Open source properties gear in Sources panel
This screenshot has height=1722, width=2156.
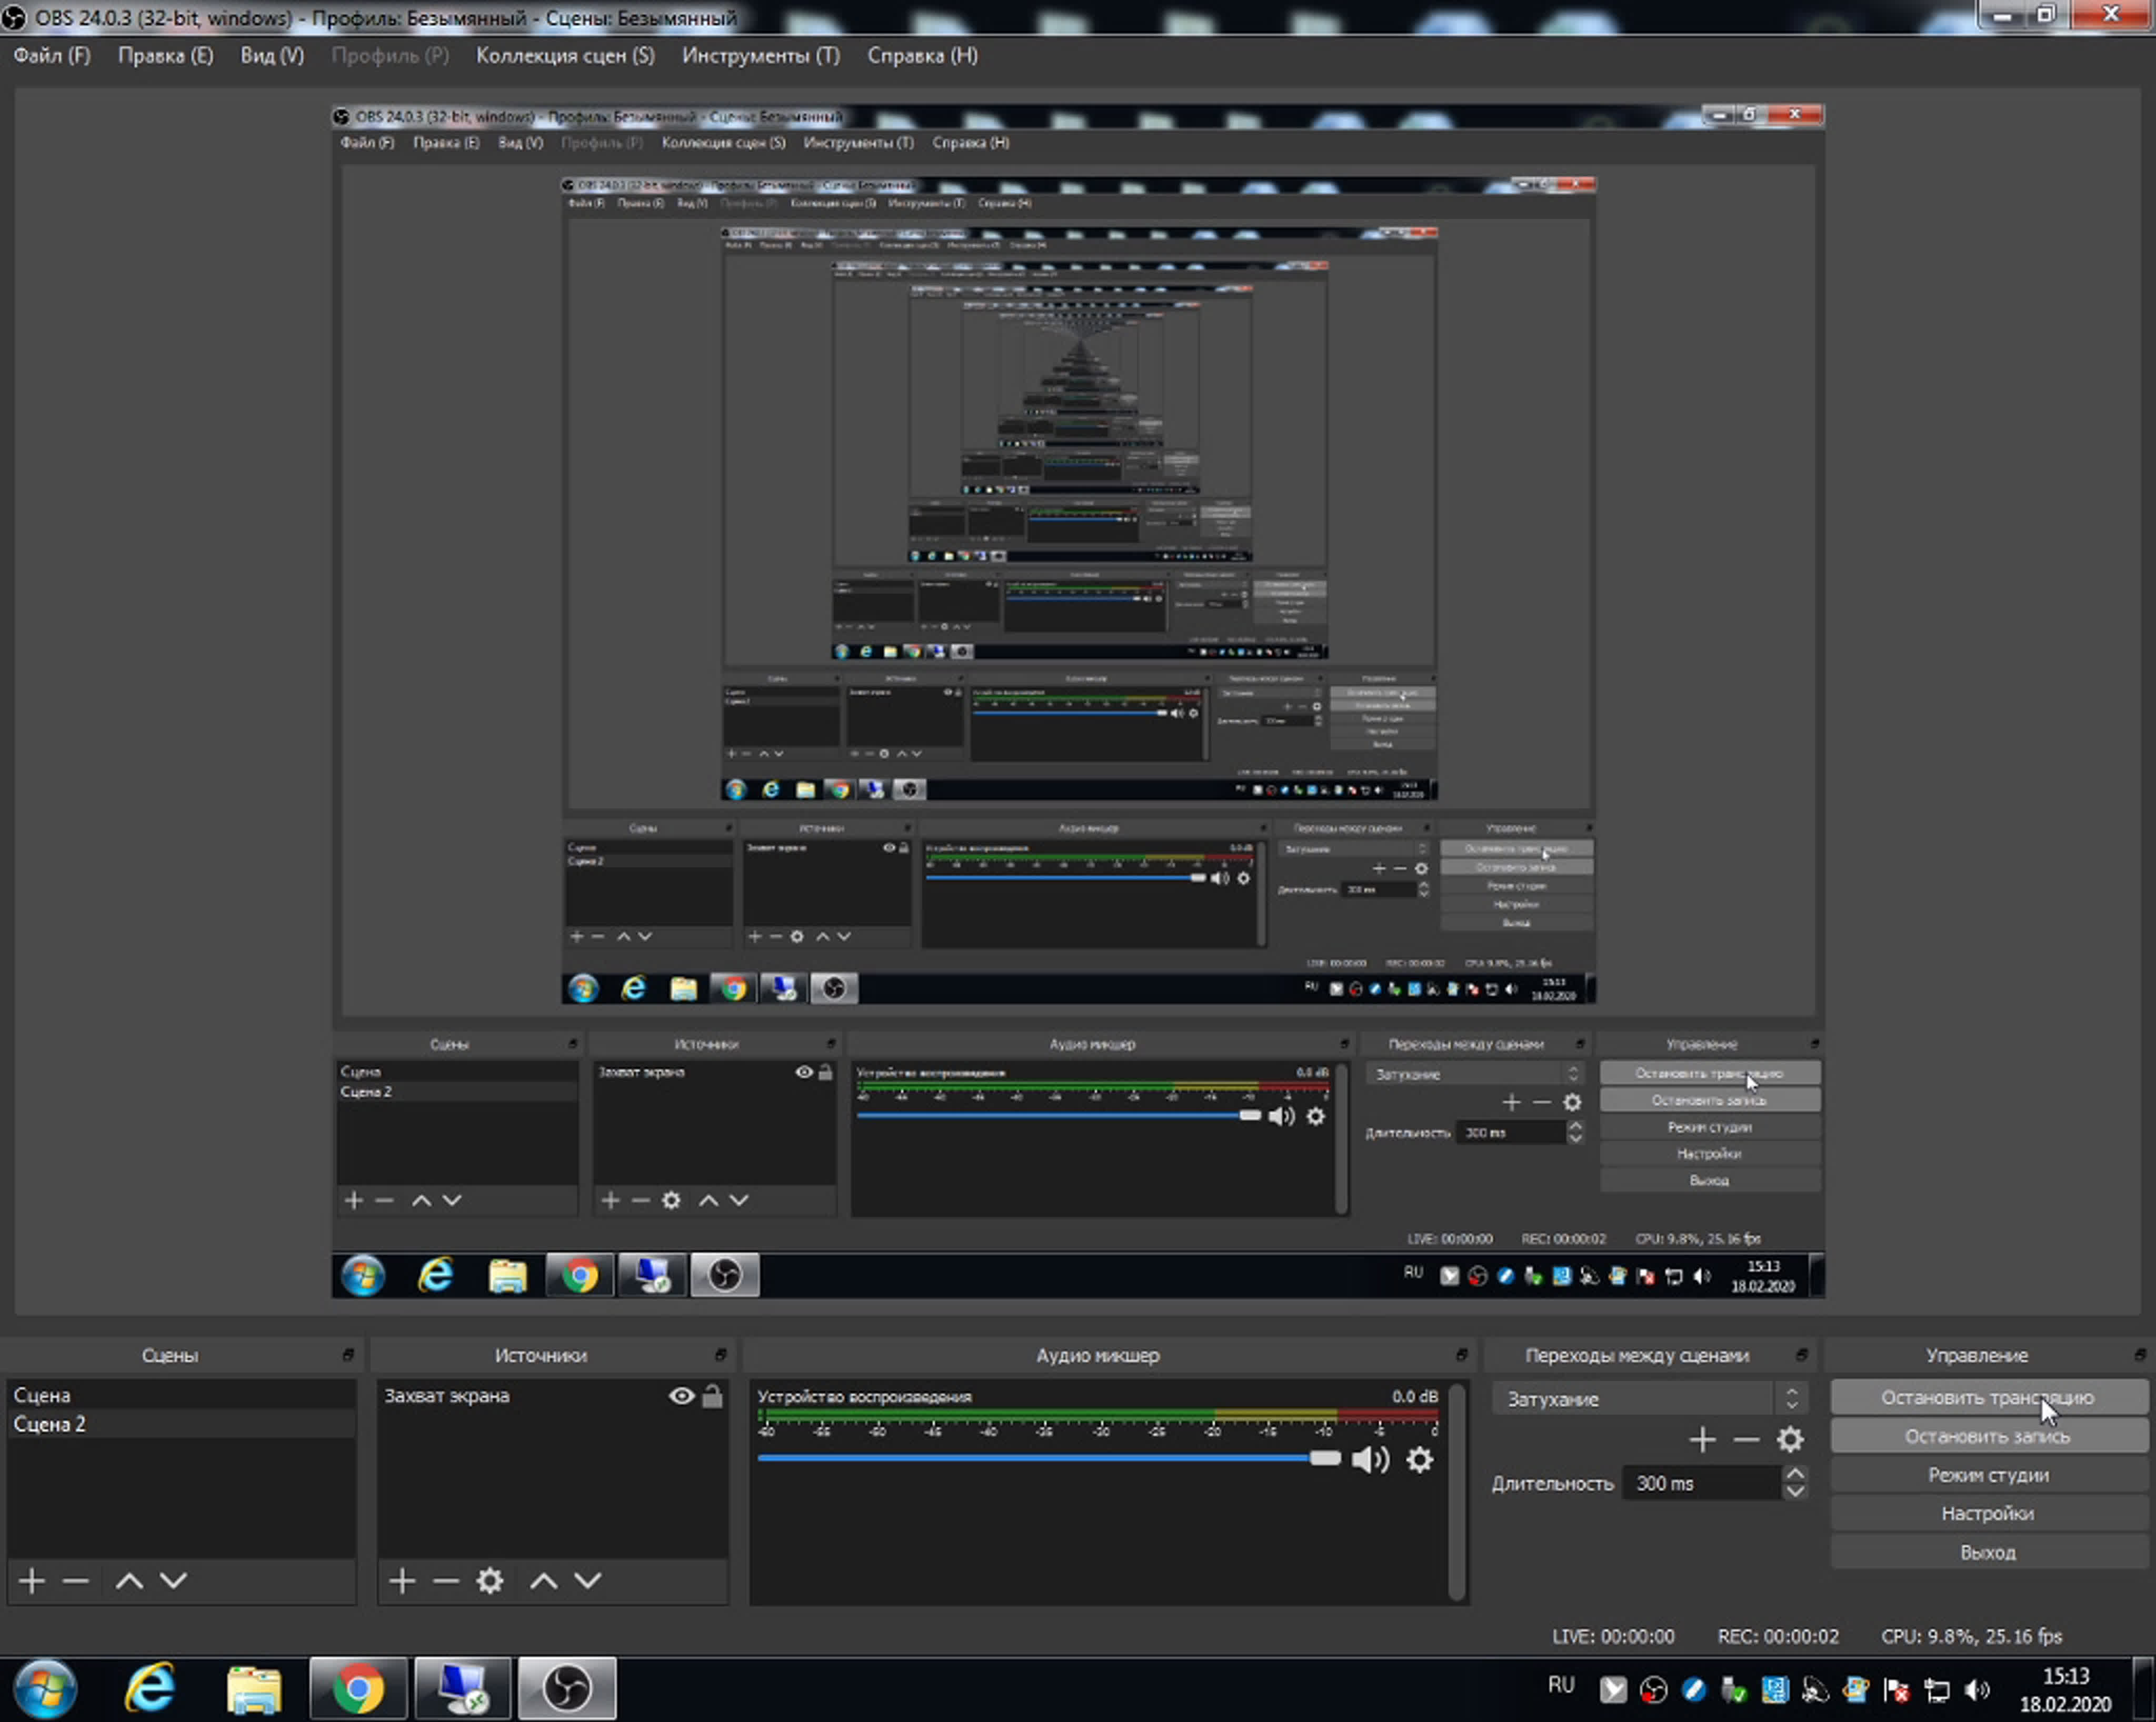(490, 1581)
